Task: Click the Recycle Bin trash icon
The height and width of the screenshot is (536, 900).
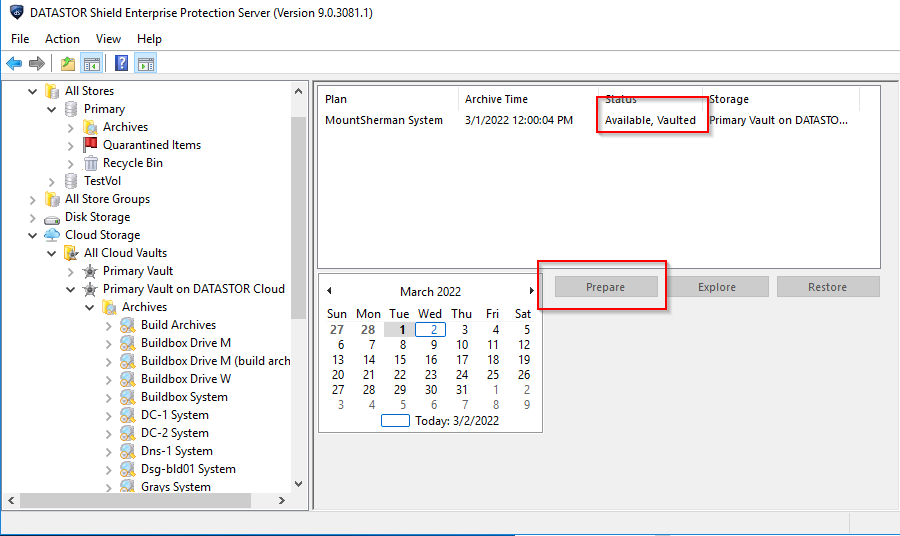Action: 91,163
